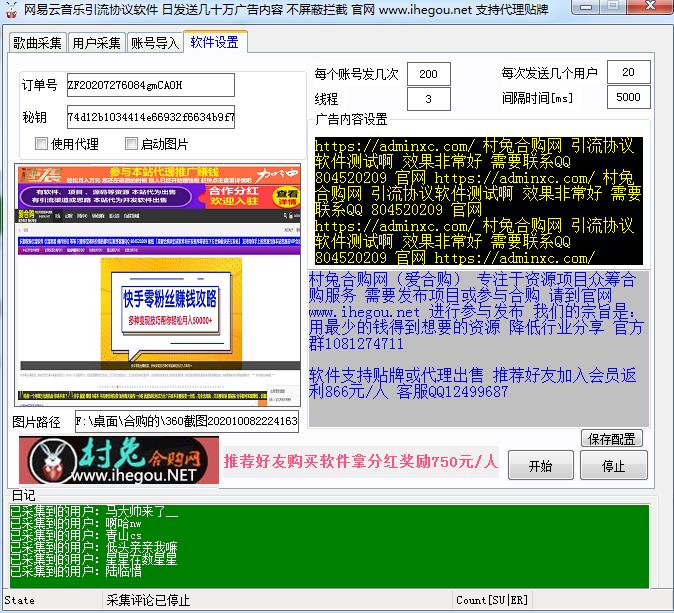This screenshot has height=613, width=674.
Task: Edit the 线程 count field
Action: [429, 99]
